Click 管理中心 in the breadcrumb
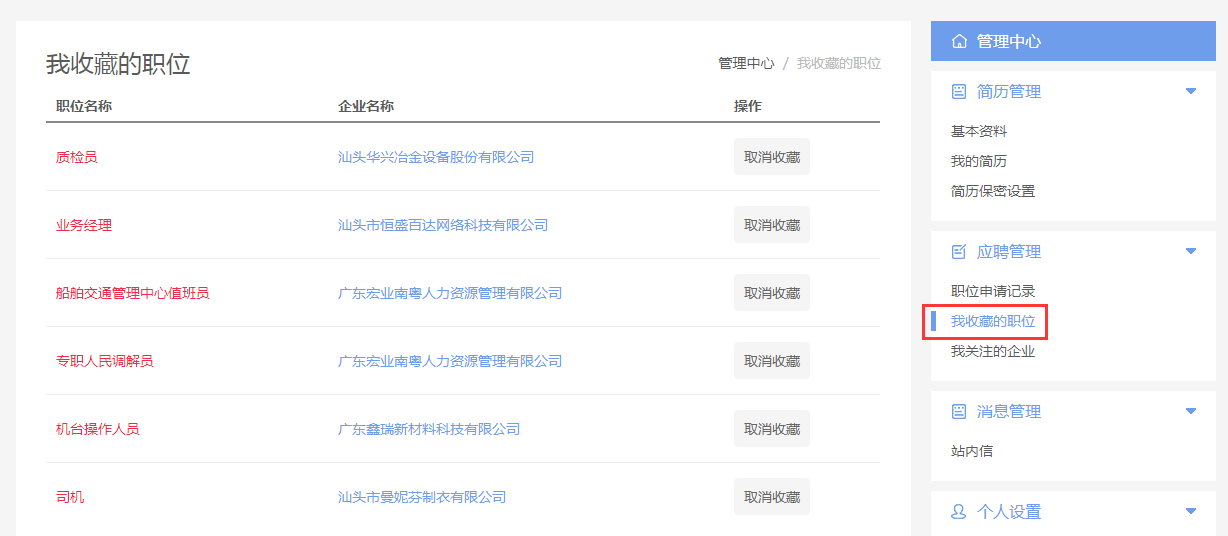 click(746, 63)
